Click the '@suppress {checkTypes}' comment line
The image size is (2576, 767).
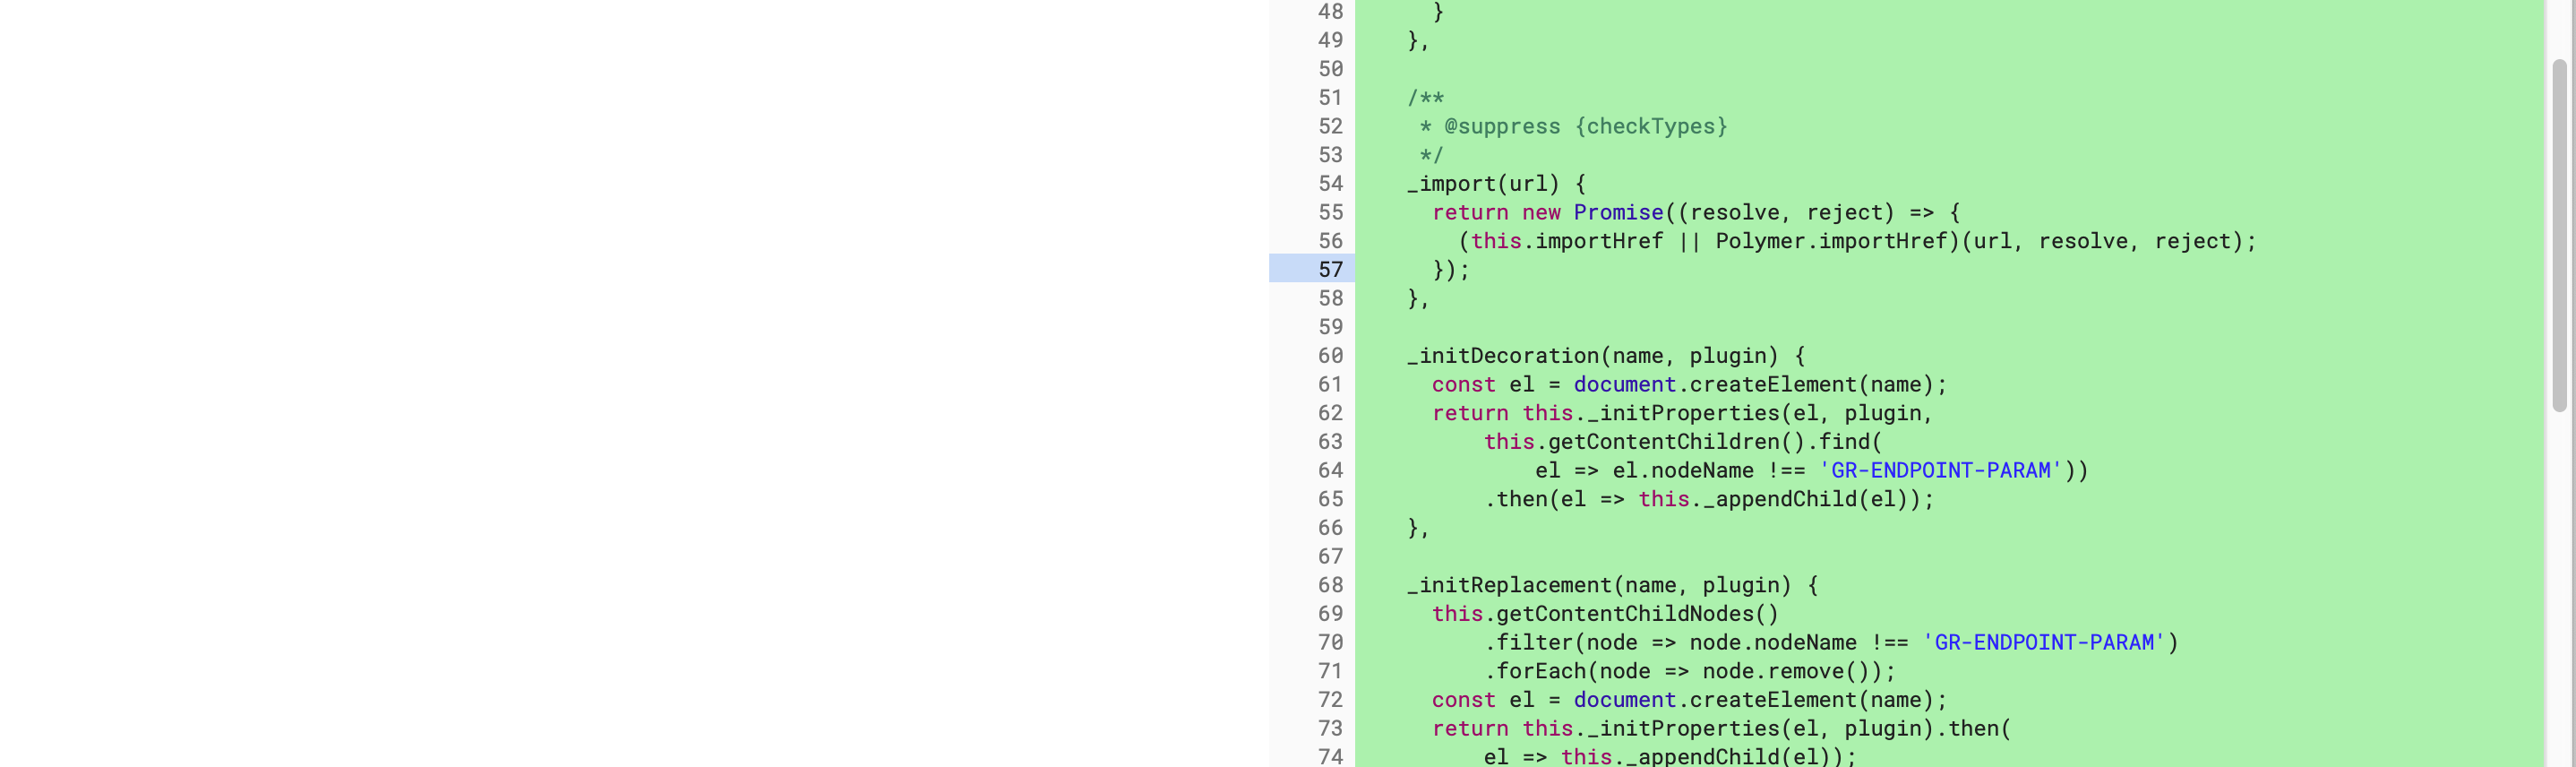pos(1573,126)
